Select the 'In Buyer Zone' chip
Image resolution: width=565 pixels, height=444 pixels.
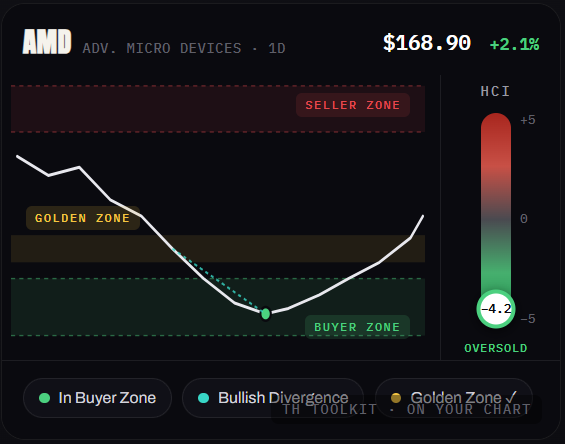97,398
